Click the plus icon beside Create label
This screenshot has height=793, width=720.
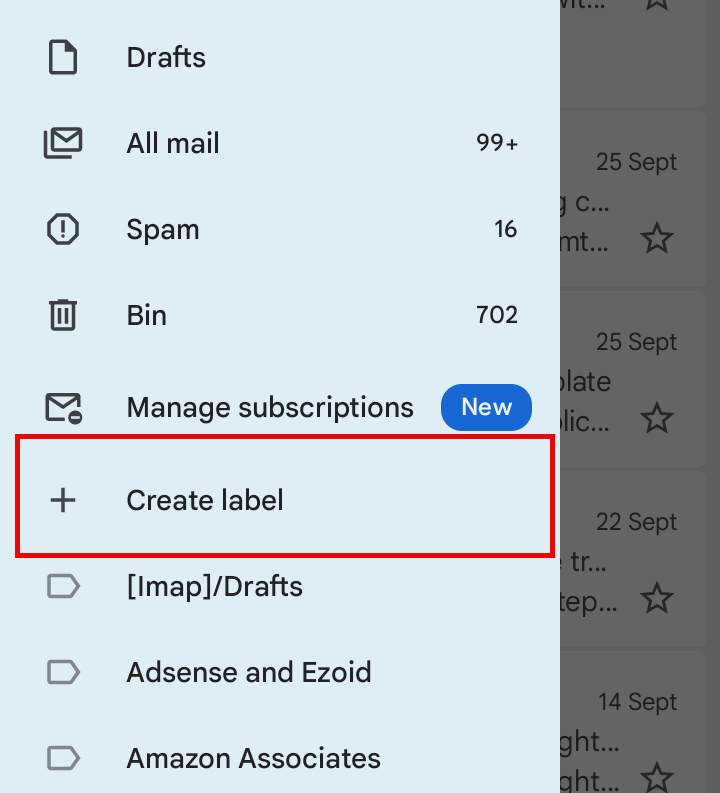[x=63, y=500]
